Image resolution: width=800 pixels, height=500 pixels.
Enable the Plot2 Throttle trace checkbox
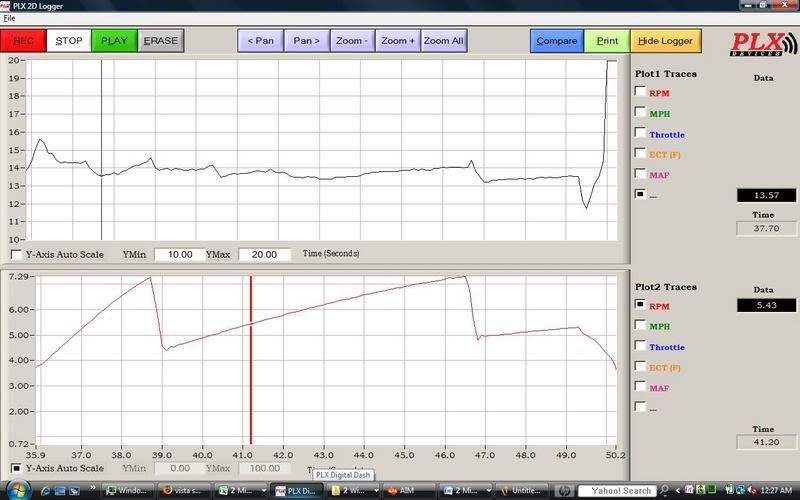[x=640, y=345]
